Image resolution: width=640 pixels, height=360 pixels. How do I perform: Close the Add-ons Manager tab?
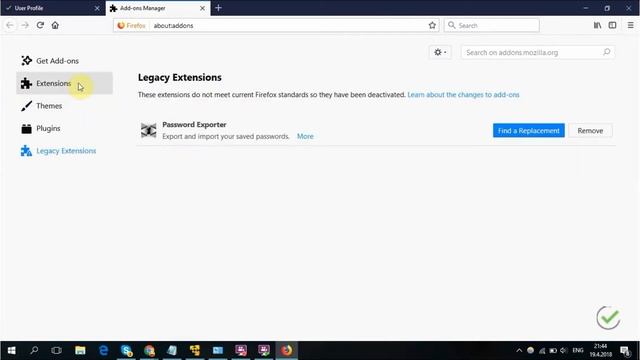pyautogui.click(x=202, y=8)
